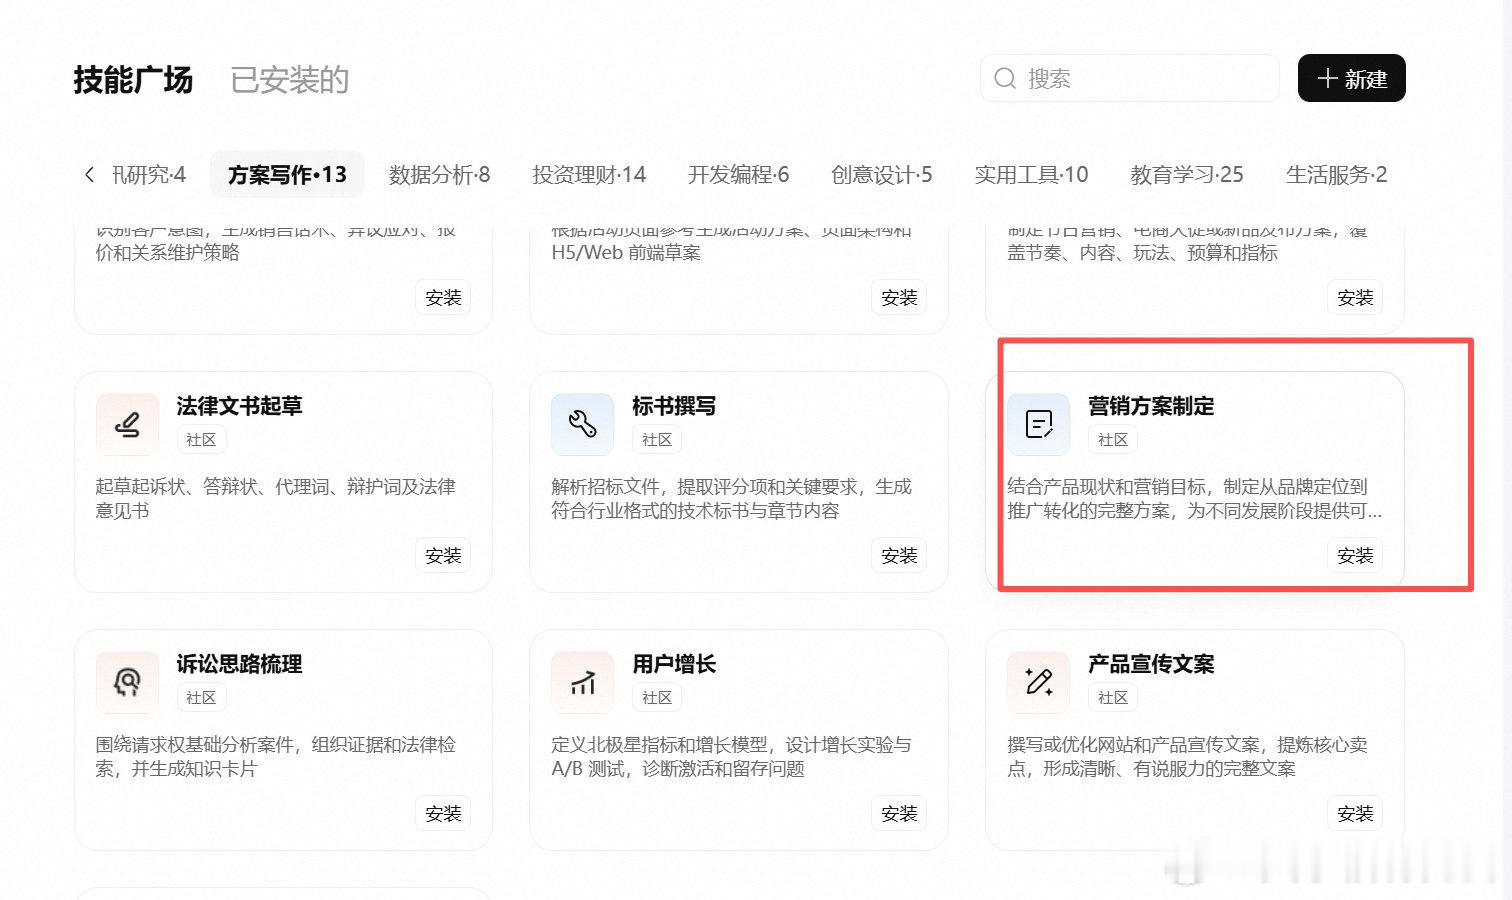1512x900 pixels.
Task: Open the 产品宣传文案 skill title
Action: point(1151,664)
